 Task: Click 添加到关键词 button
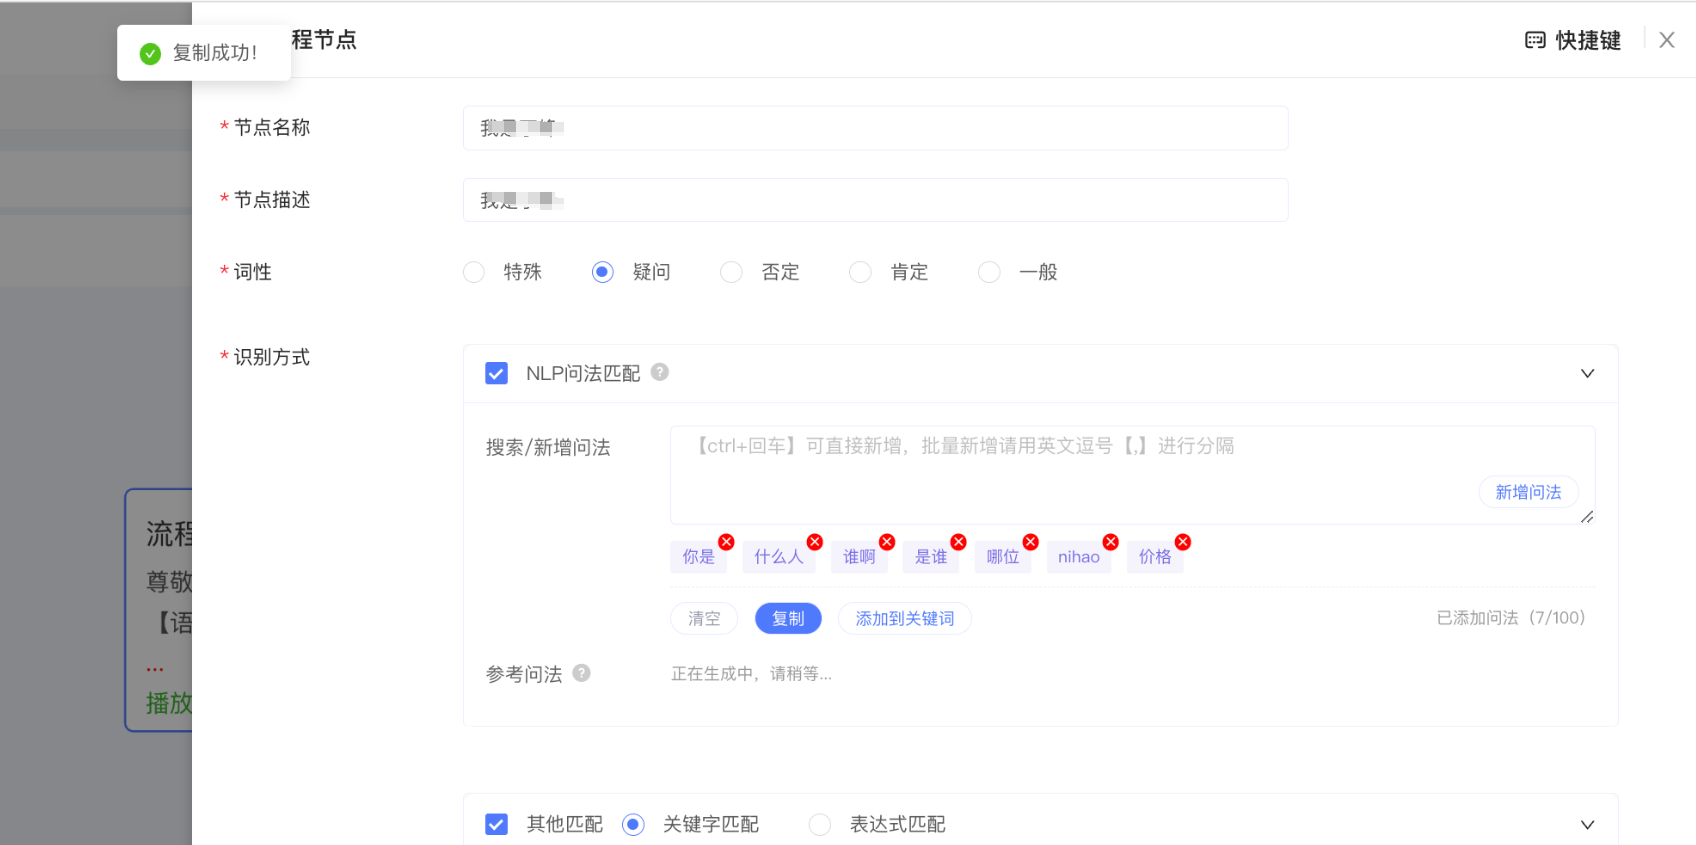point(904,618)
